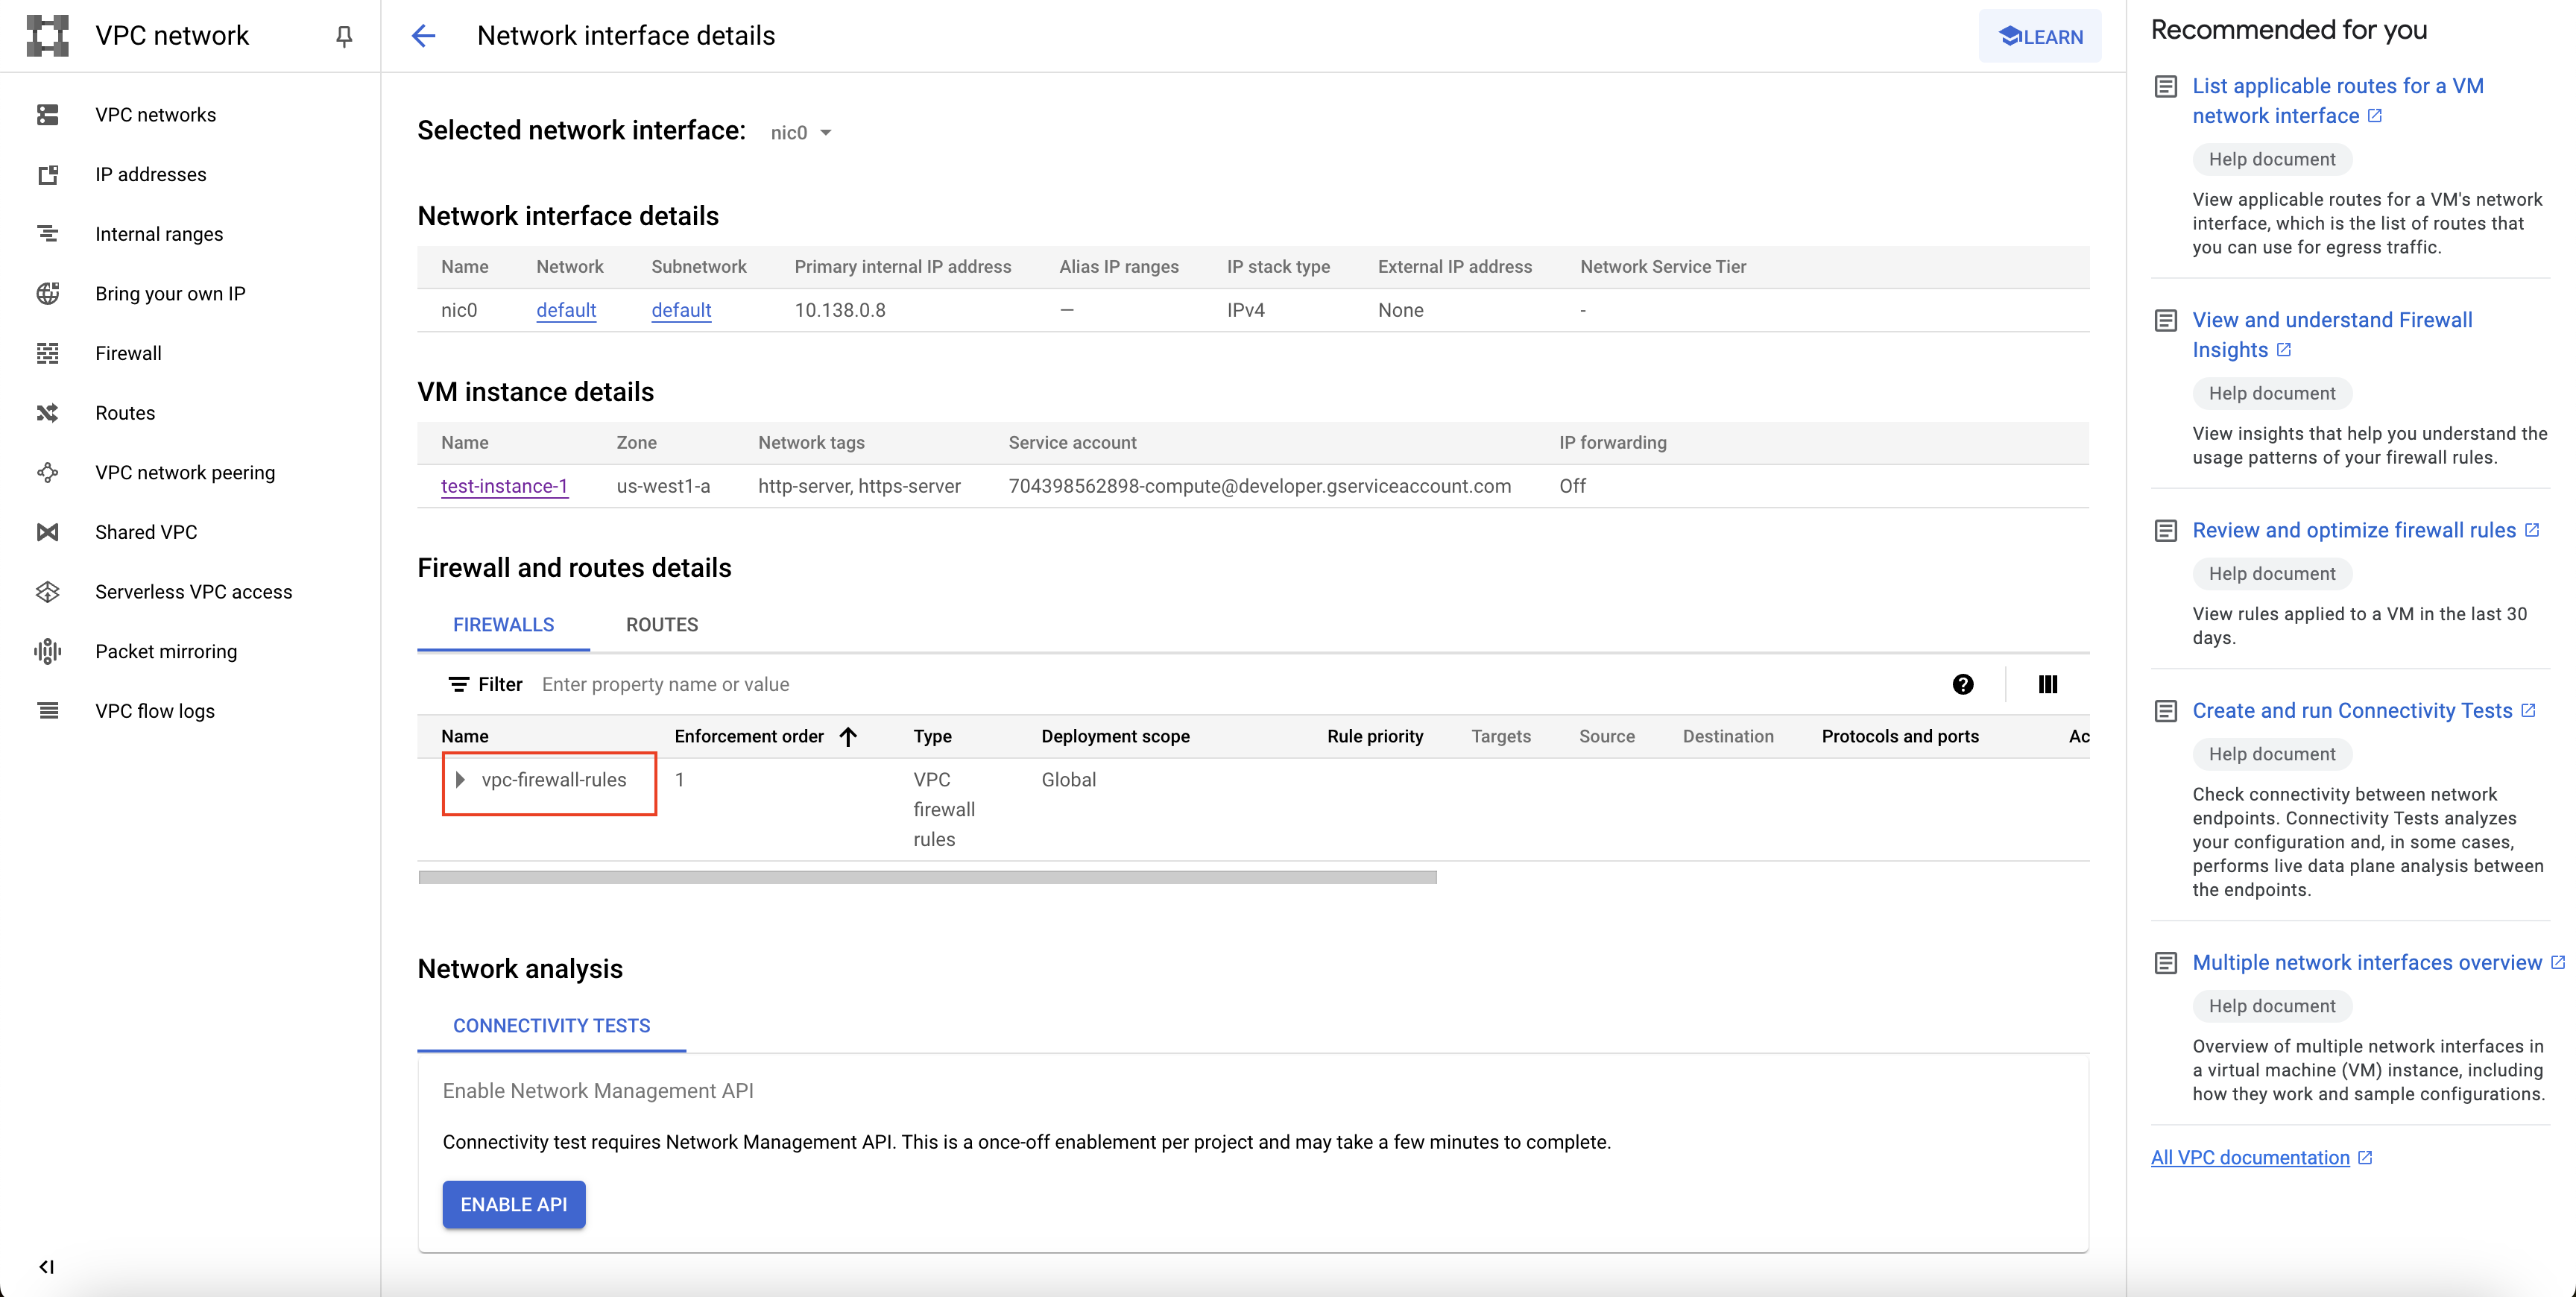Select the Packet mirroring icon
2576x1297 pixels.
click(47, 652)
